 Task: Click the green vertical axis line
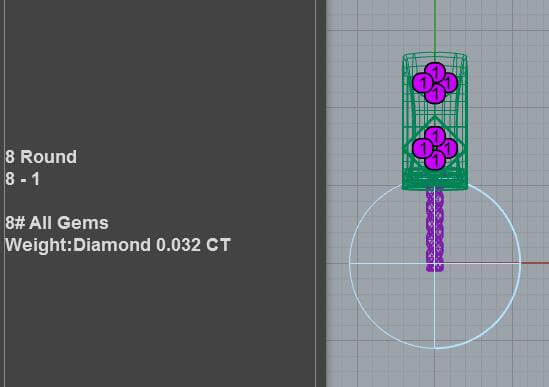pyautogui.click(x=435, y=25)
